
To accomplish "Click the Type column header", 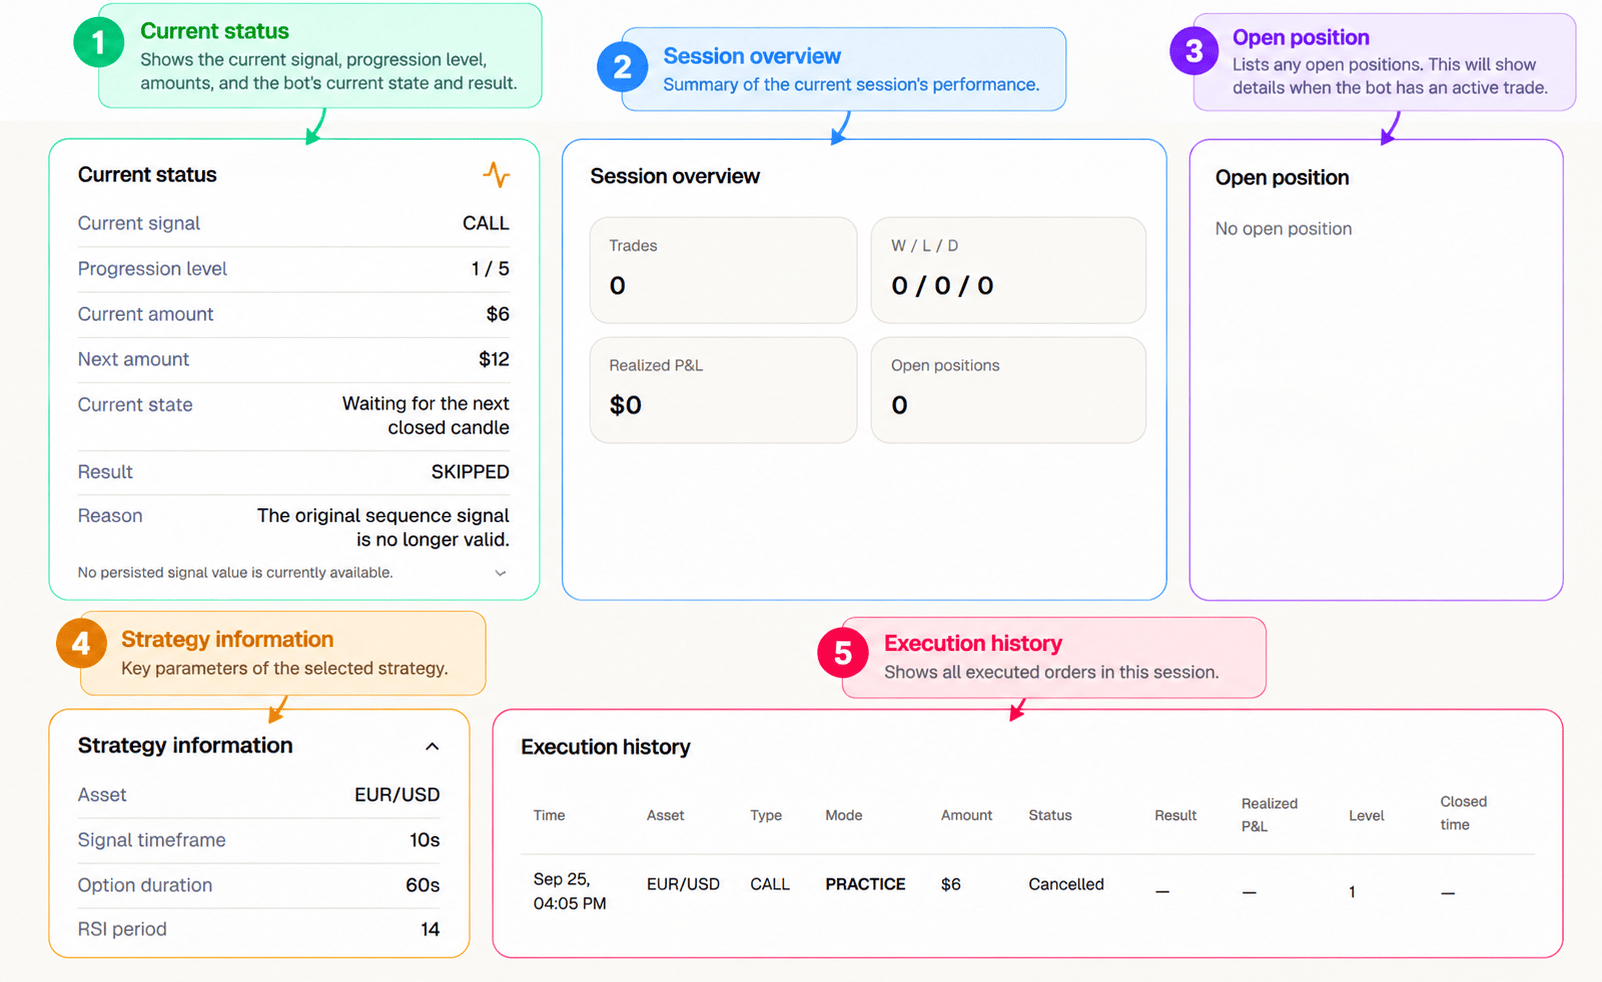I will (766, 816).
